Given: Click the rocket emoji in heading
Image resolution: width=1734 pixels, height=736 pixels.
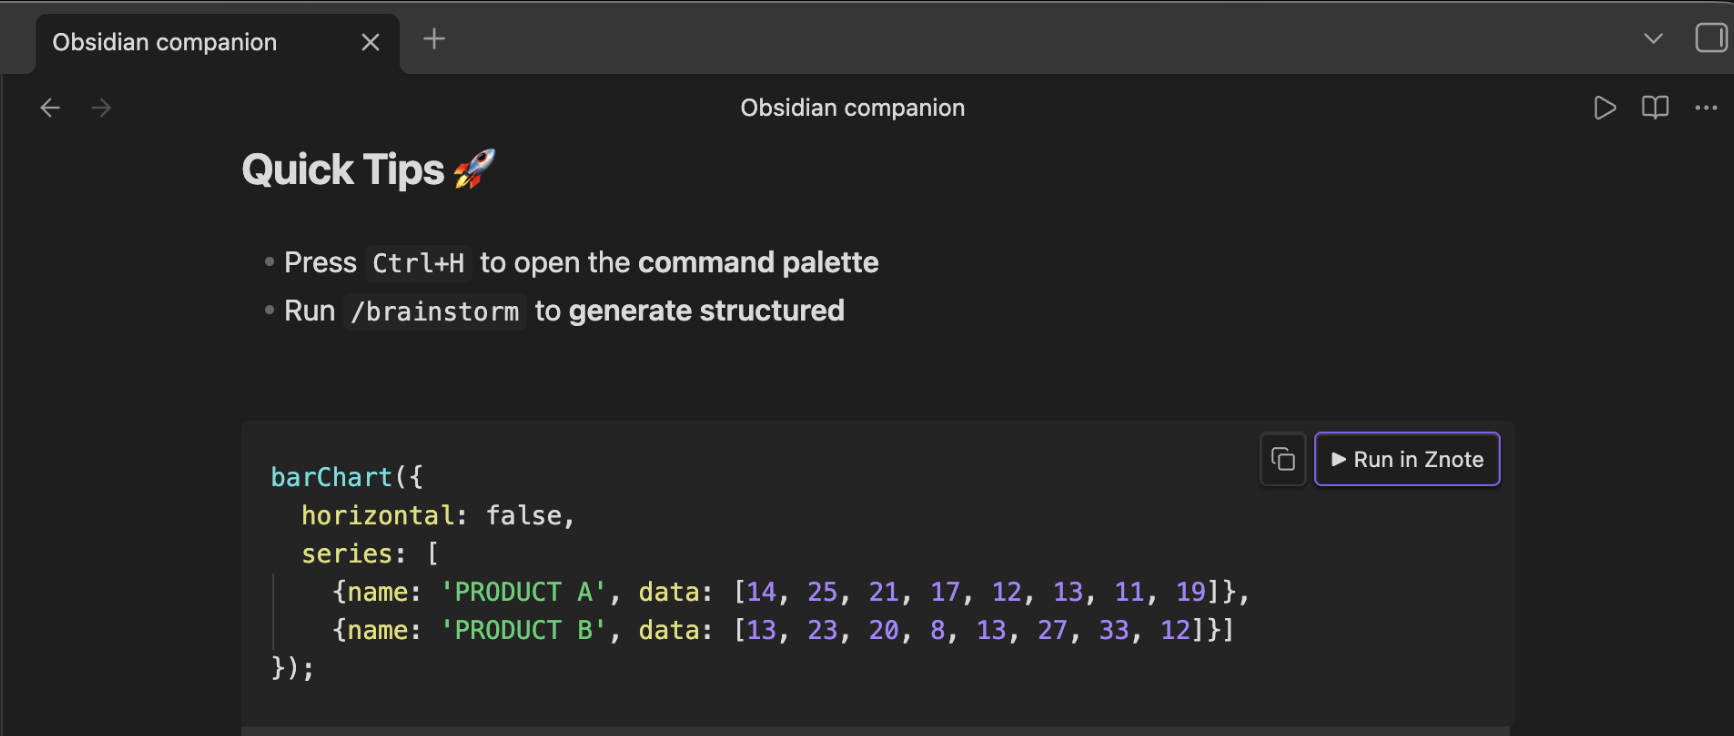Looking at the screenshot, I should [474, 169].
